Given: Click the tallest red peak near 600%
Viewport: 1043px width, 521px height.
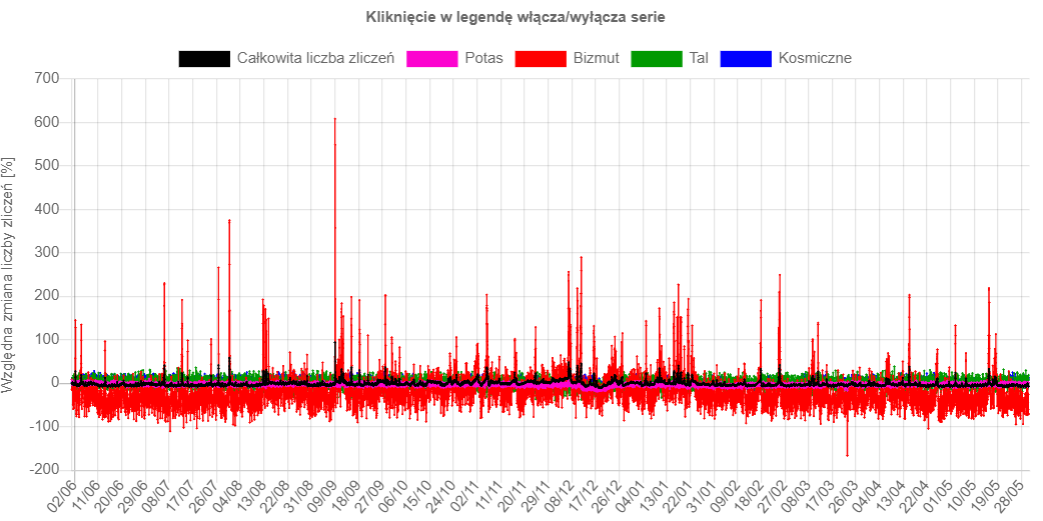Looking at the screenshot, I should 335,120.
